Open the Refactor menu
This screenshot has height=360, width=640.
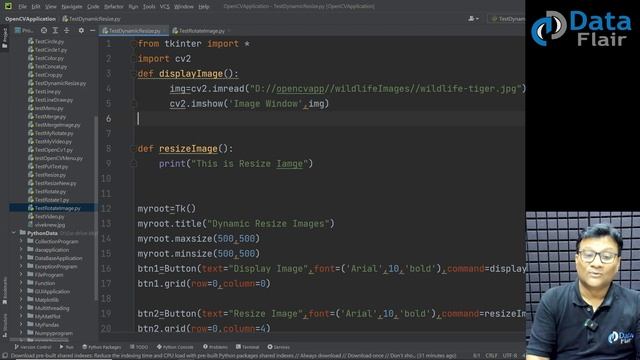click(x=113, y=7)
